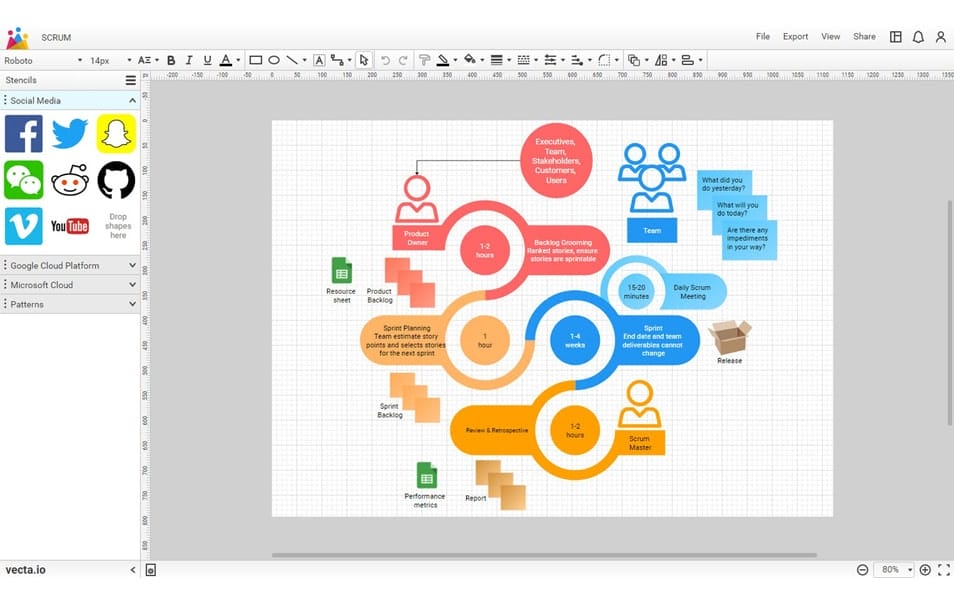Open the notifications bell icon
This screenshot has width=954, height=600.
(918, 37)
